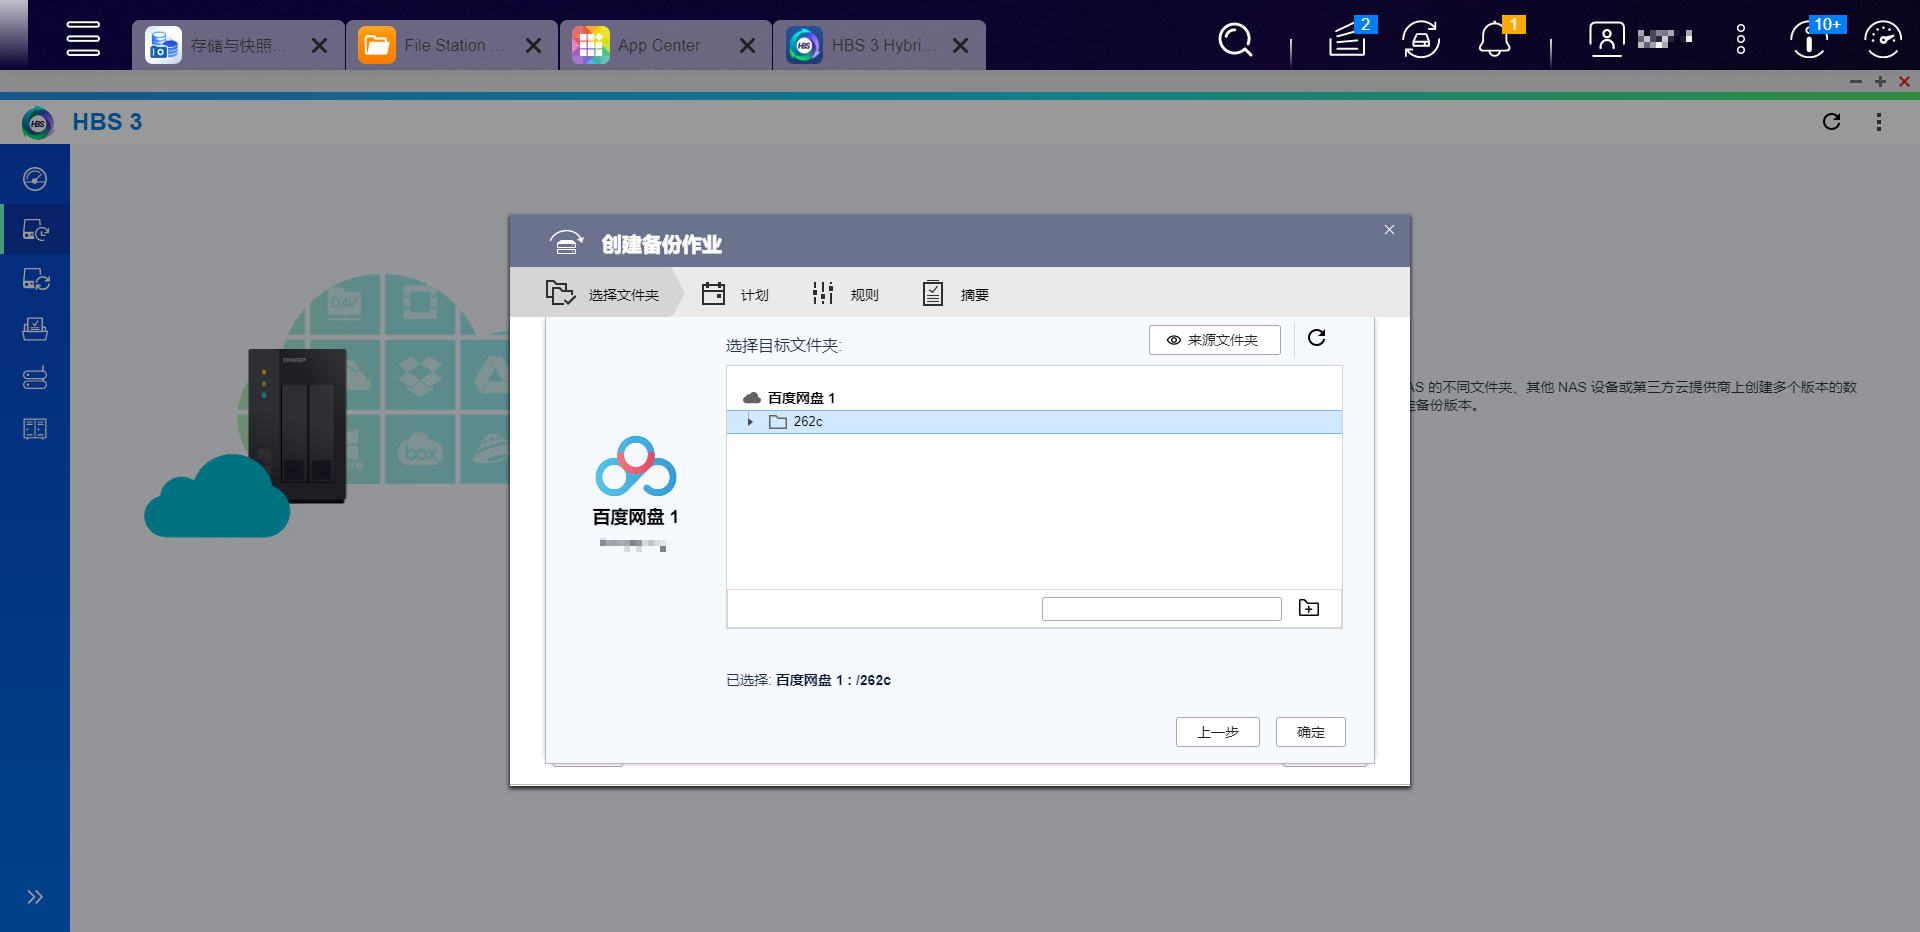1920x932 pixels.
Task: Select the 摘要 wizard step
Action: 955,294
